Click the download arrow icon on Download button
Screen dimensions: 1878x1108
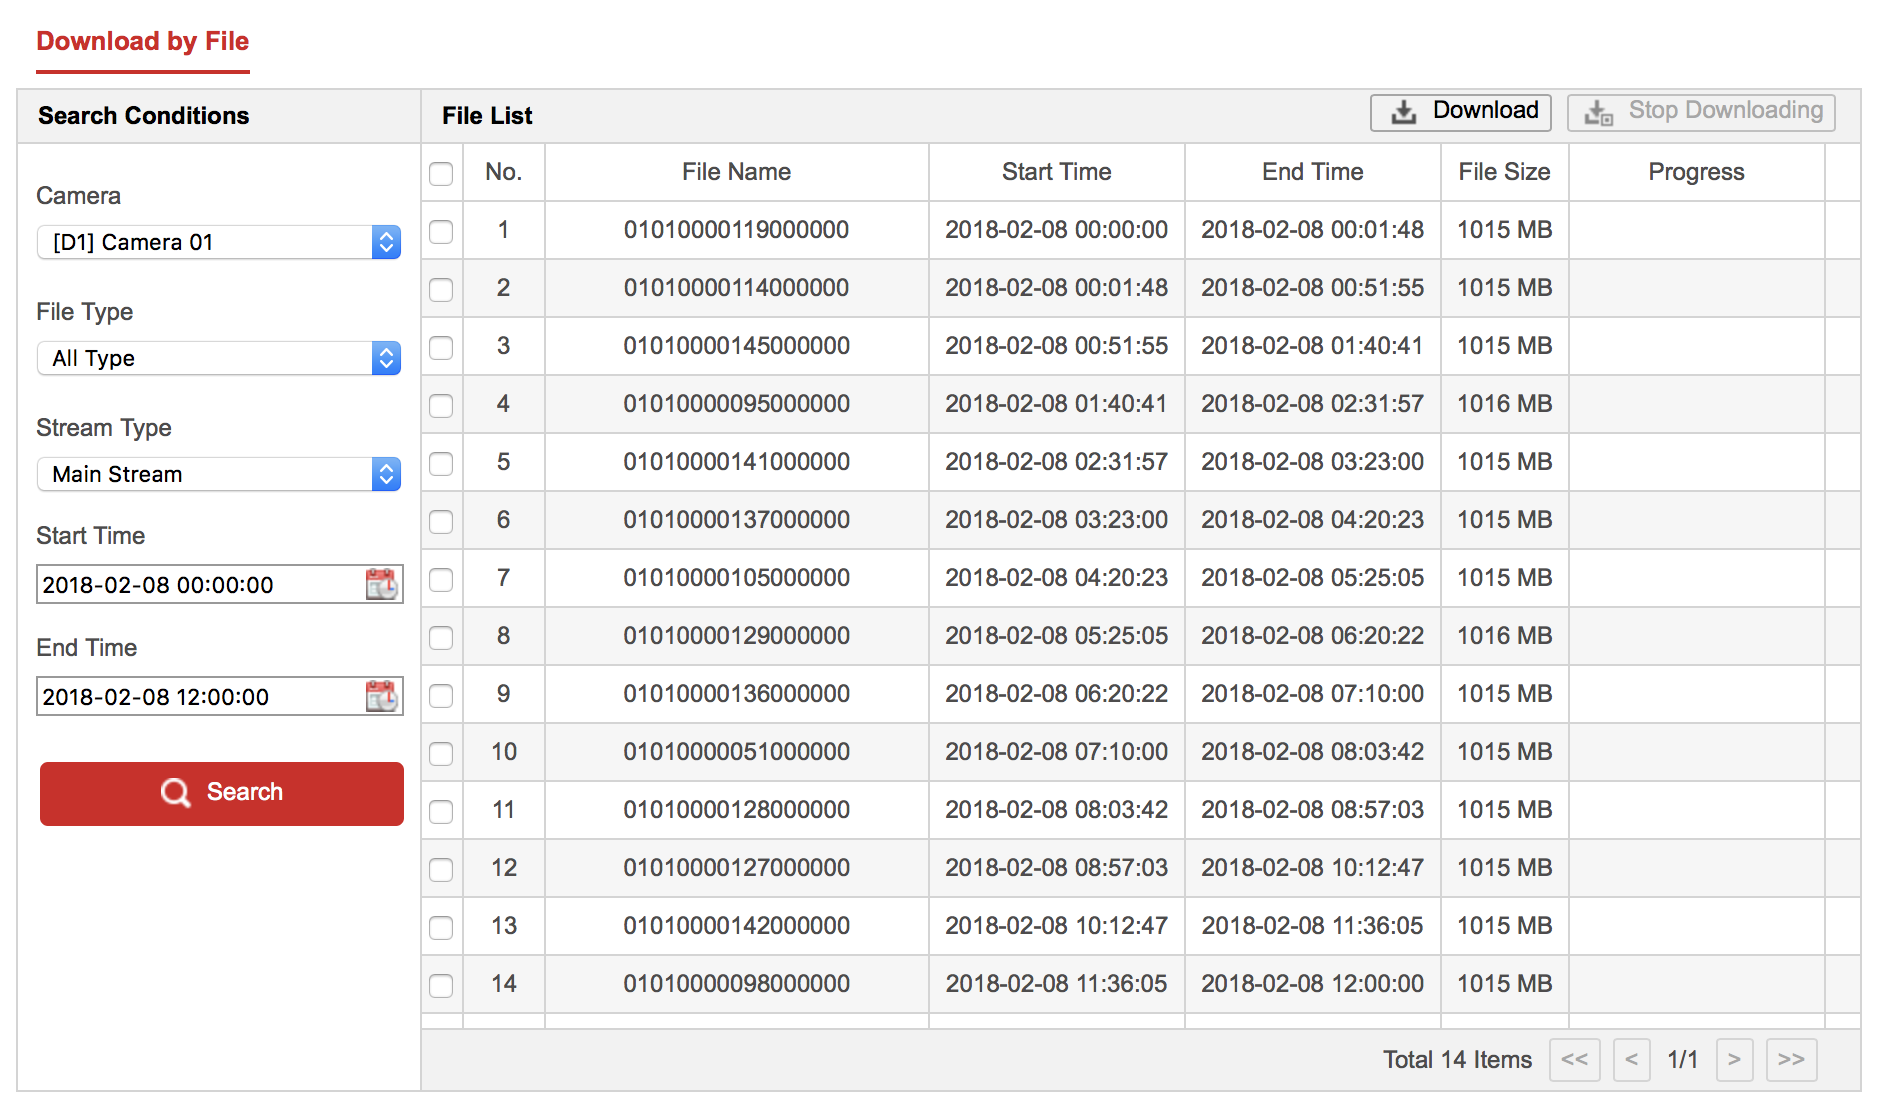point(1404,111)
